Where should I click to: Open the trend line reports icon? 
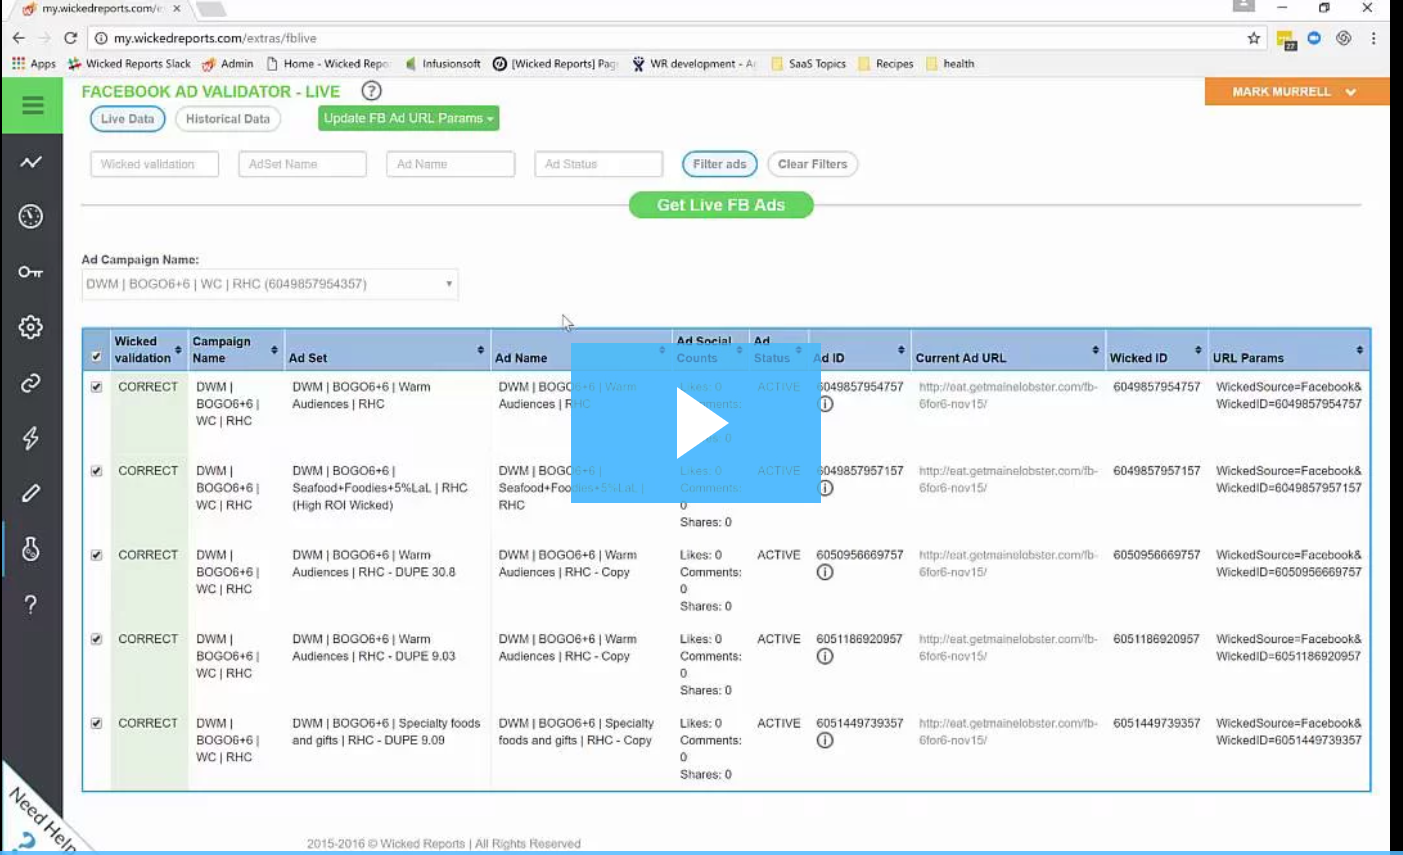31,162
